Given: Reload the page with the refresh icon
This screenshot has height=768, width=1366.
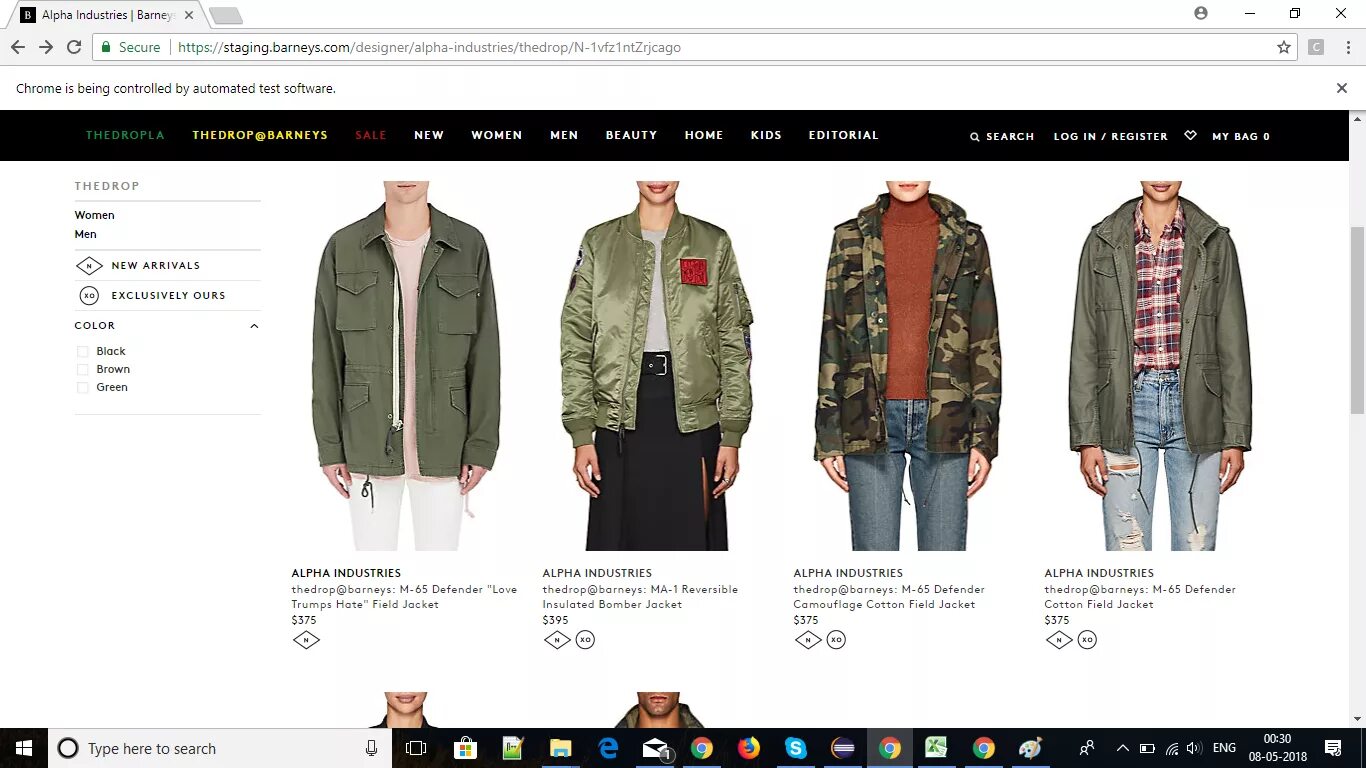Looking at the screenshot, I should click(x=74, y=47).
